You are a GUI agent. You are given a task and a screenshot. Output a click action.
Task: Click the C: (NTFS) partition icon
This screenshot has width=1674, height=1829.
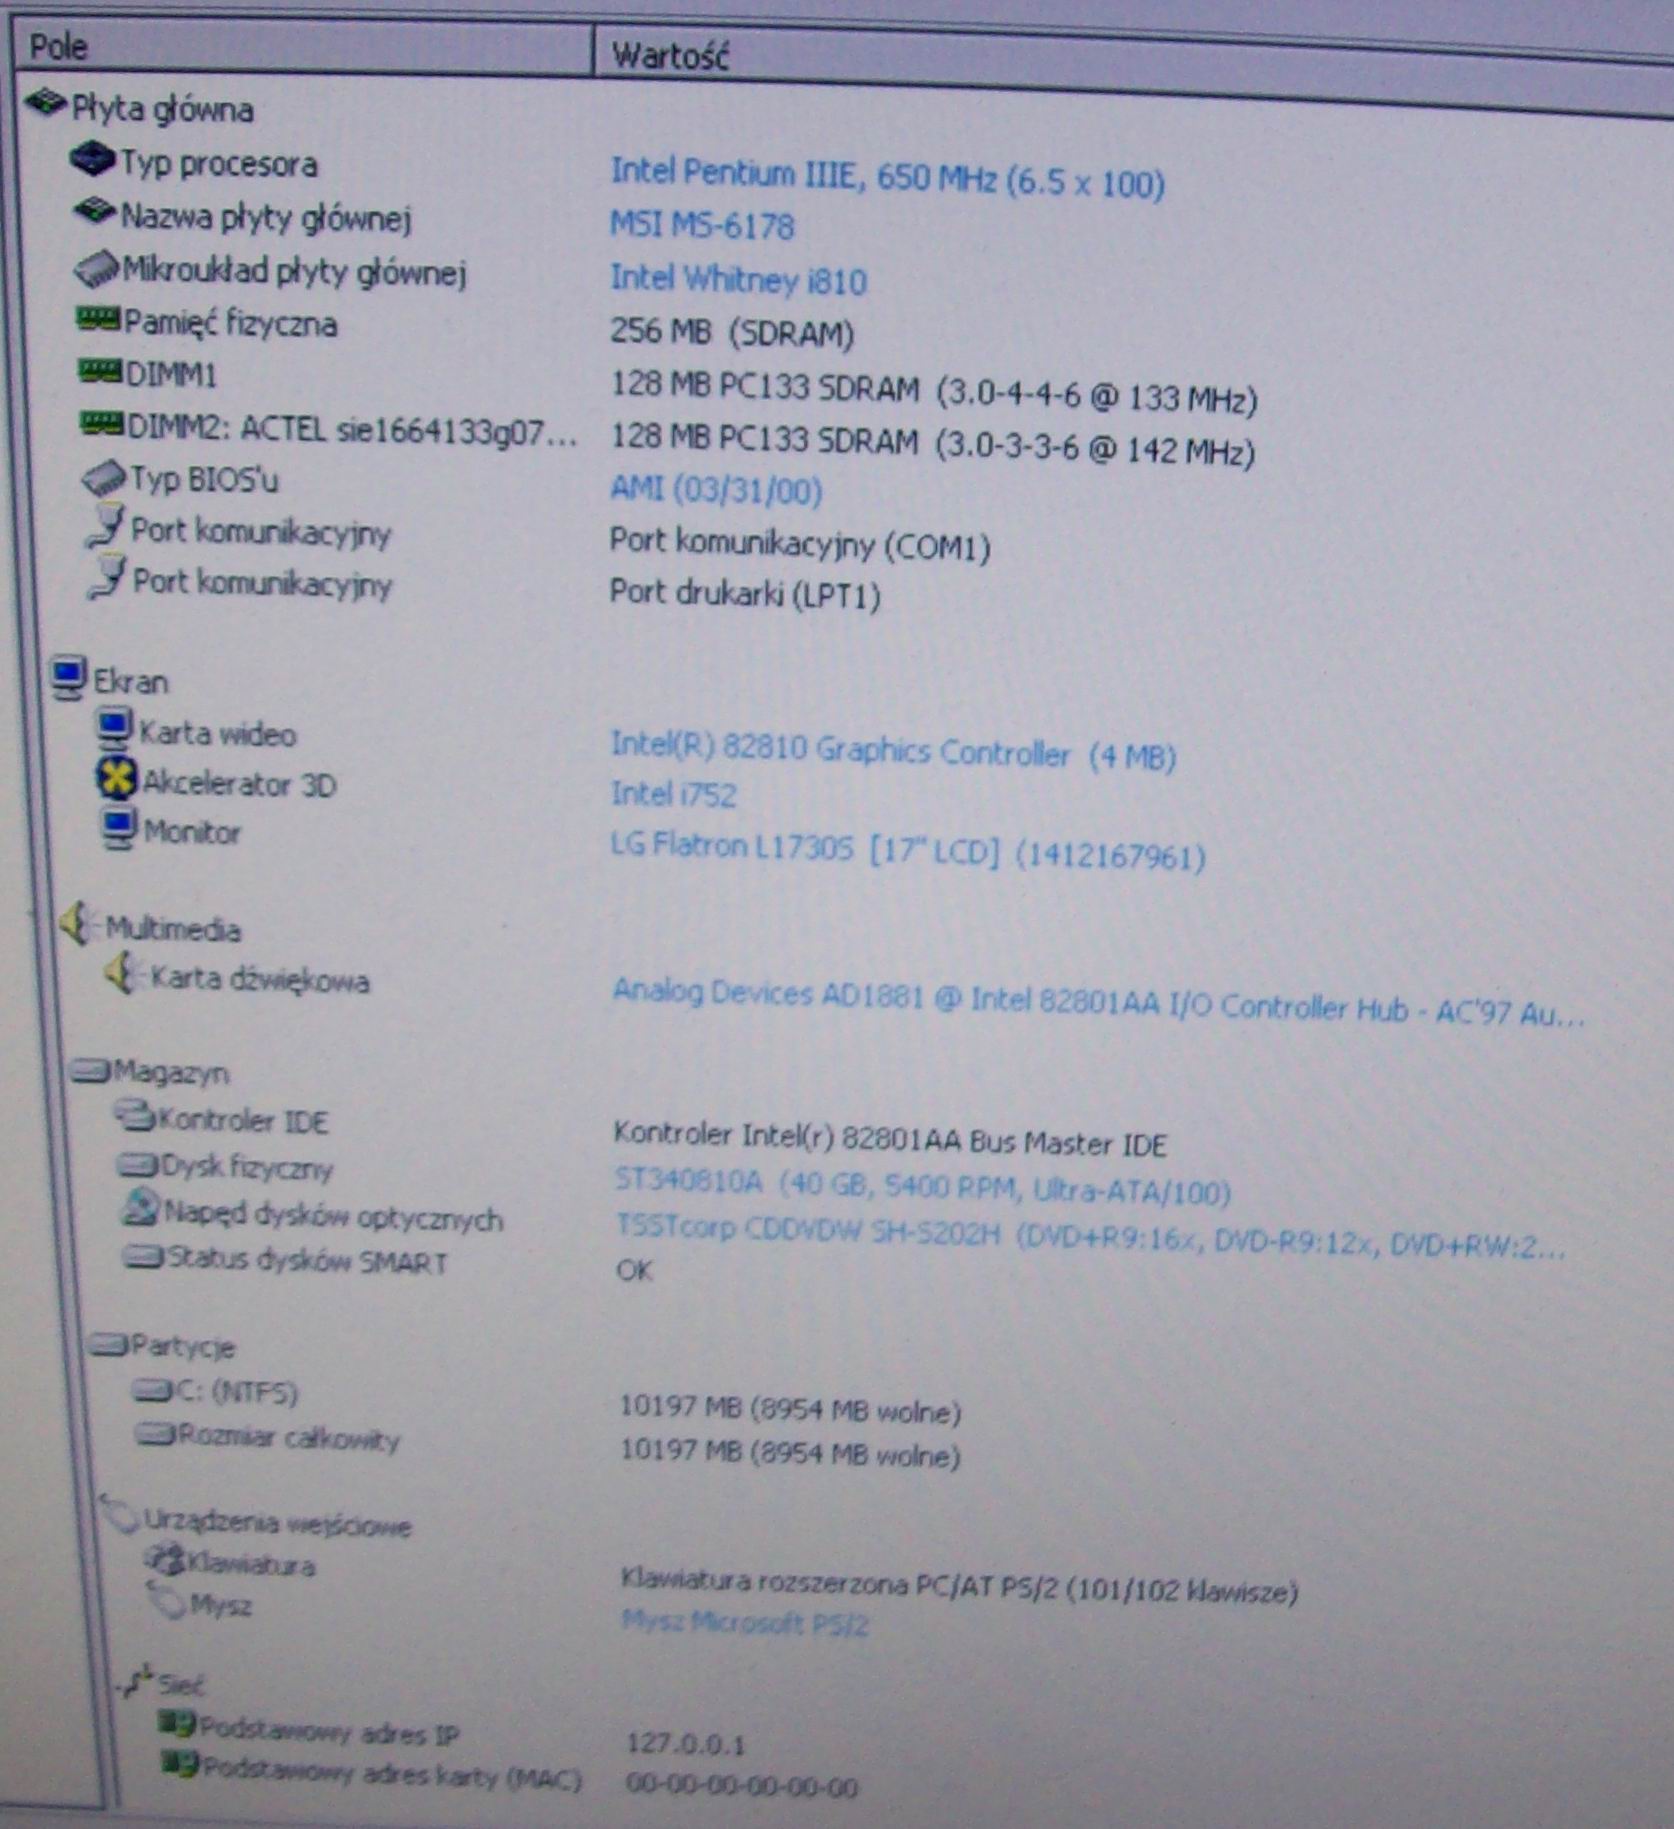pos(153,1390)
